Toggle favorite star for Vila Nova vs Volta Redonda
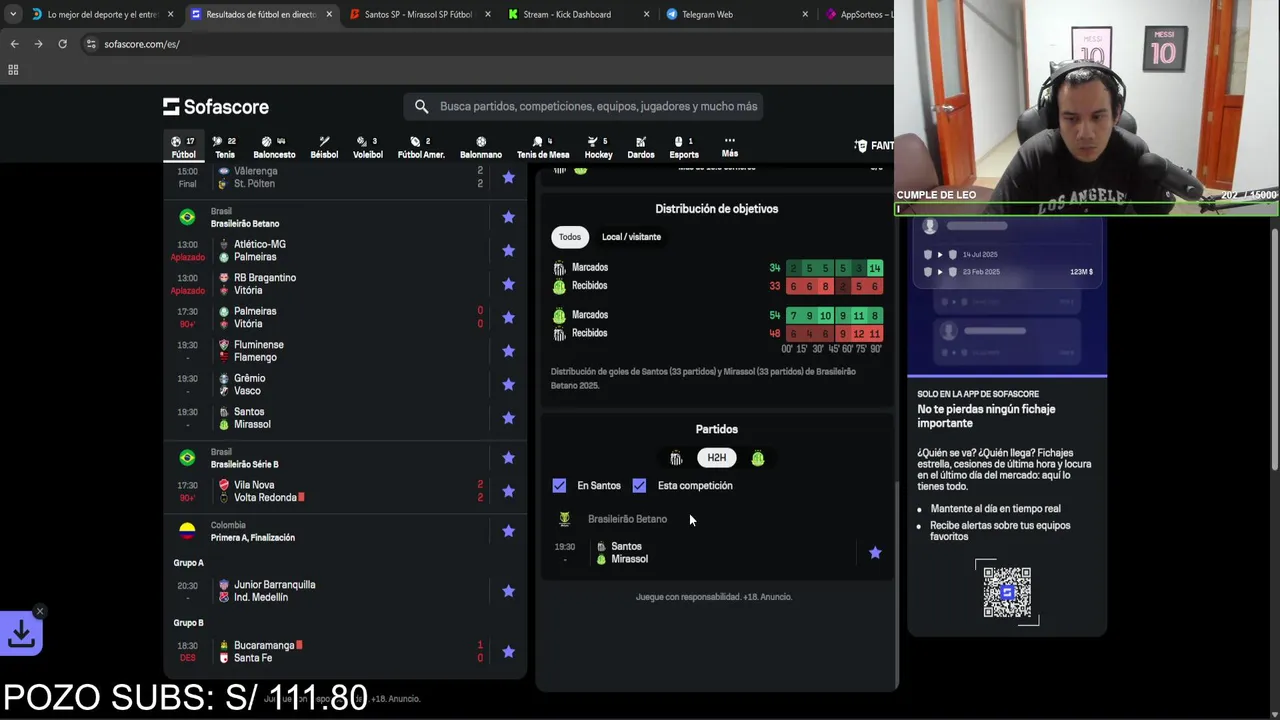The width and height of the screenshot is (1280, 720). tap(508, 491)
